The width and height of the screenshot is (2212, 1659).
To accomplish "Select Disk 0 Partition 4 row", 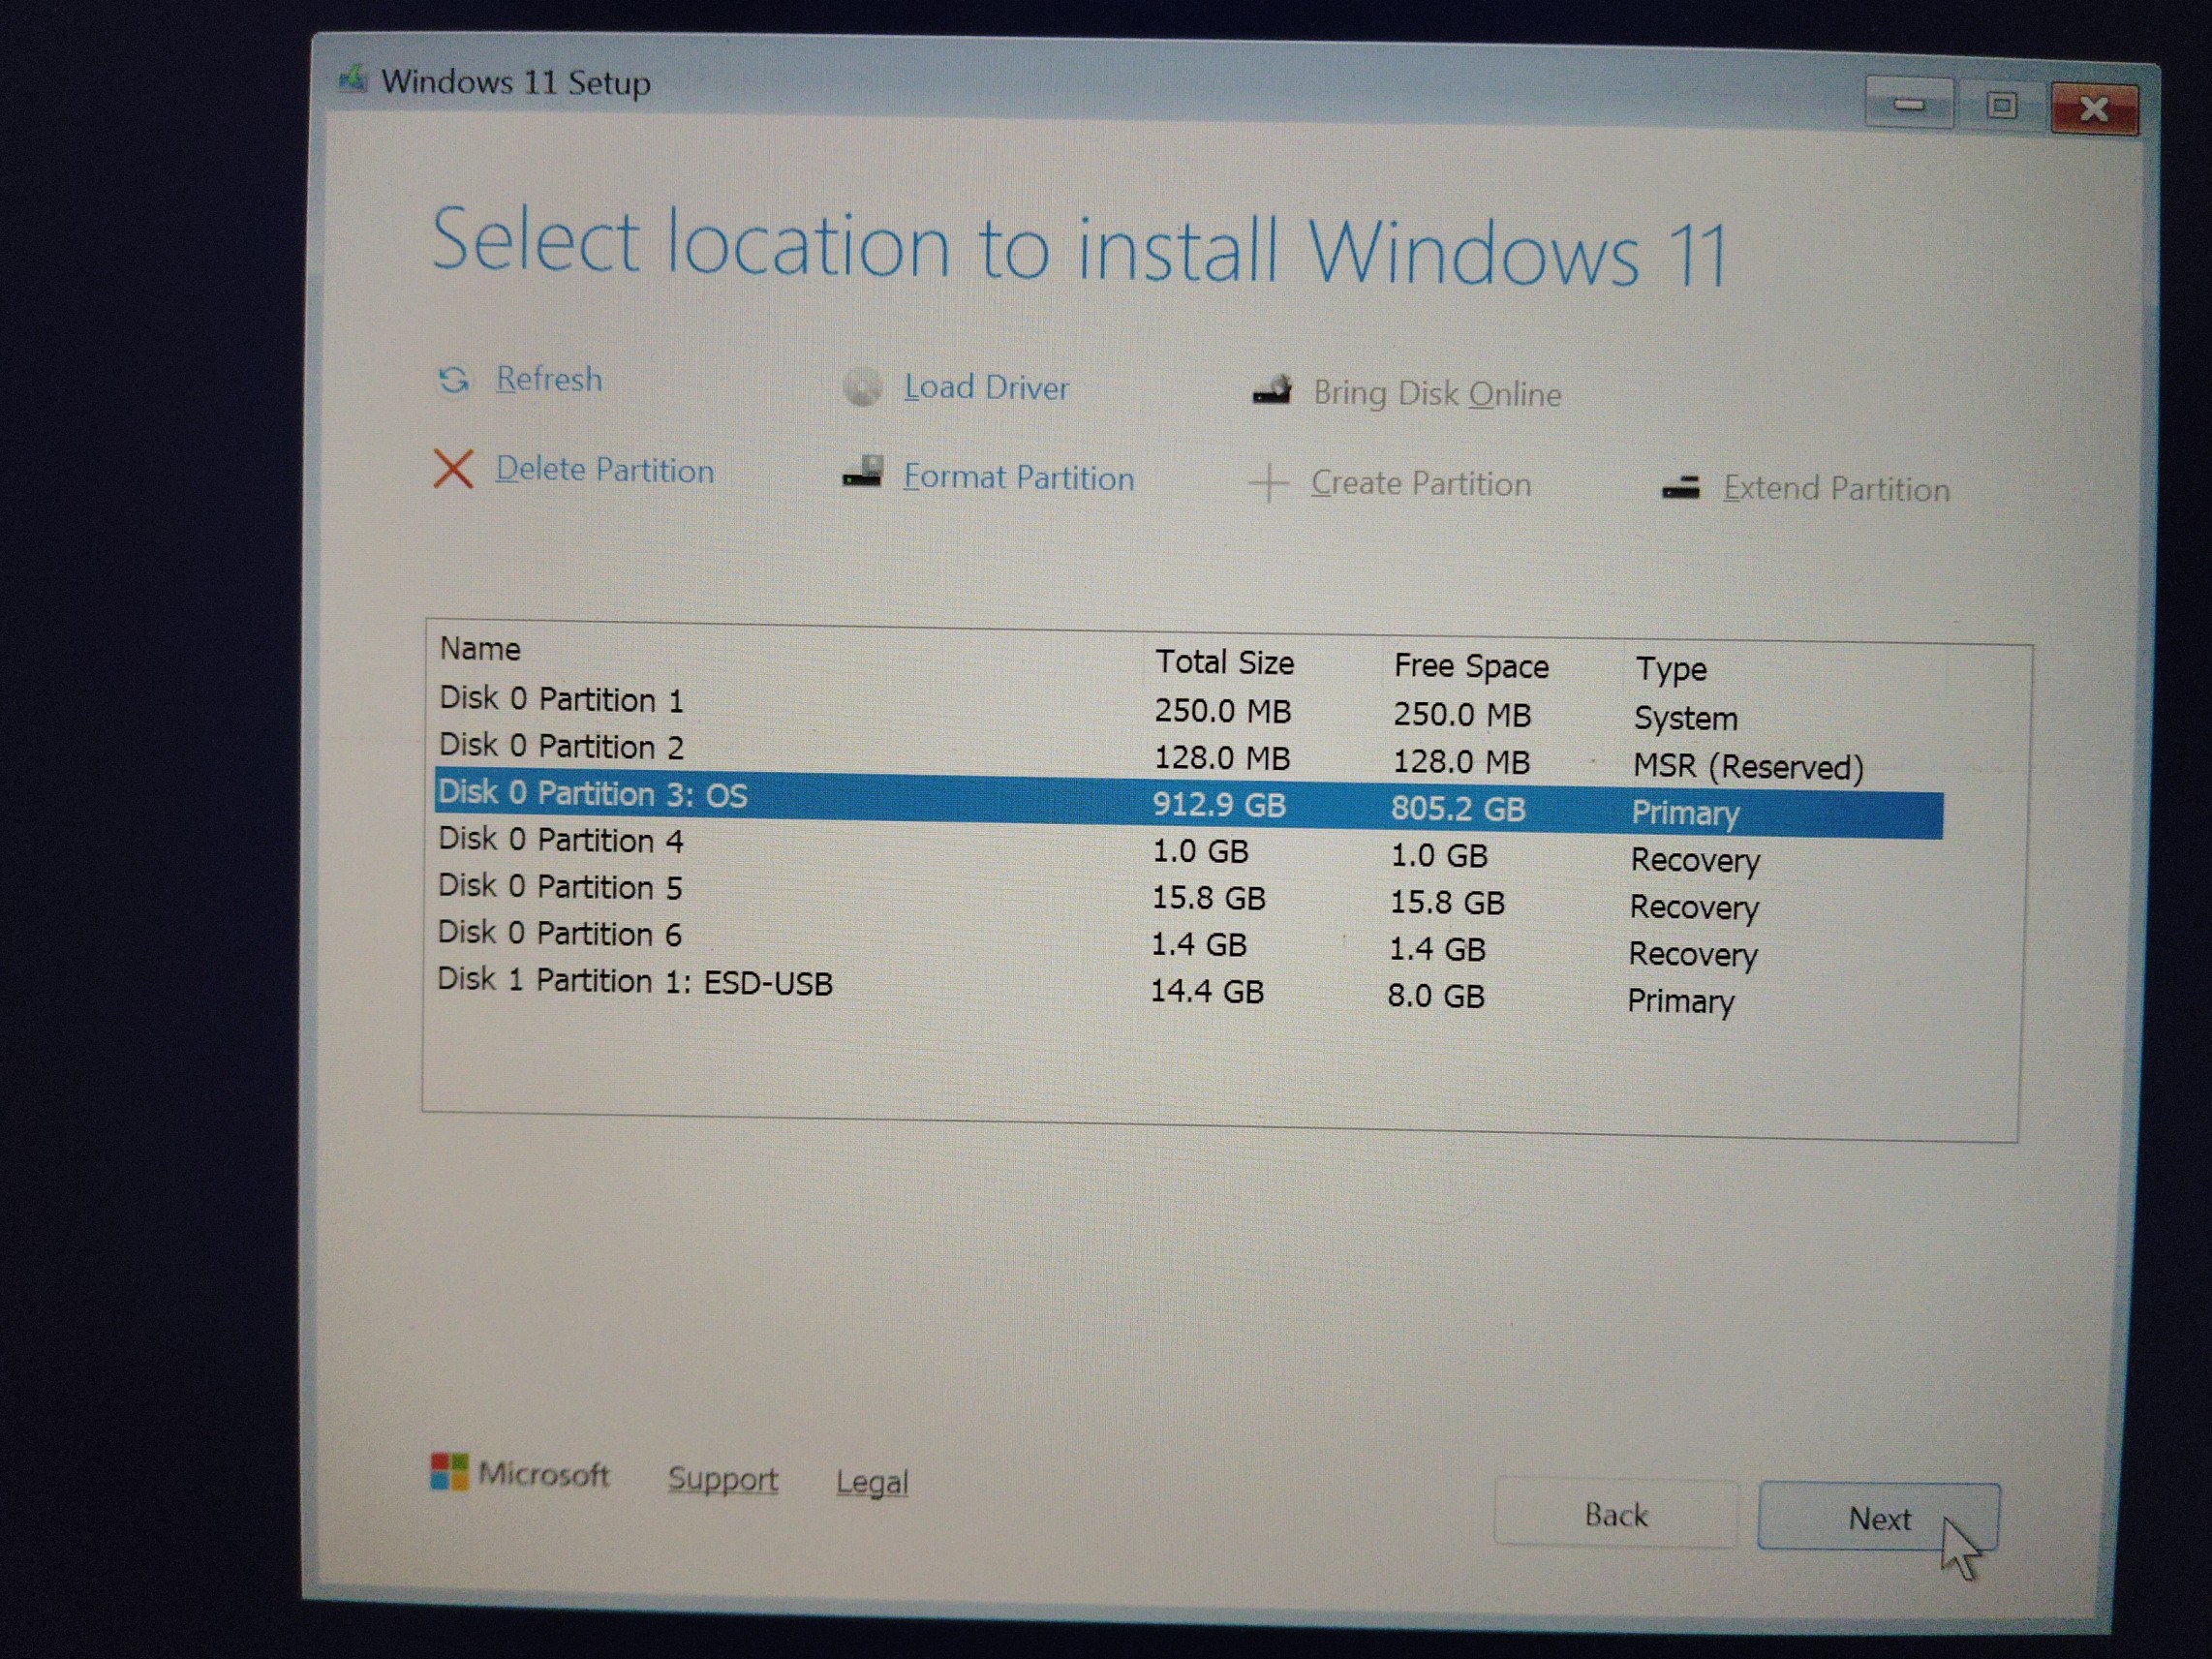I will click(x=1188, y=848).
